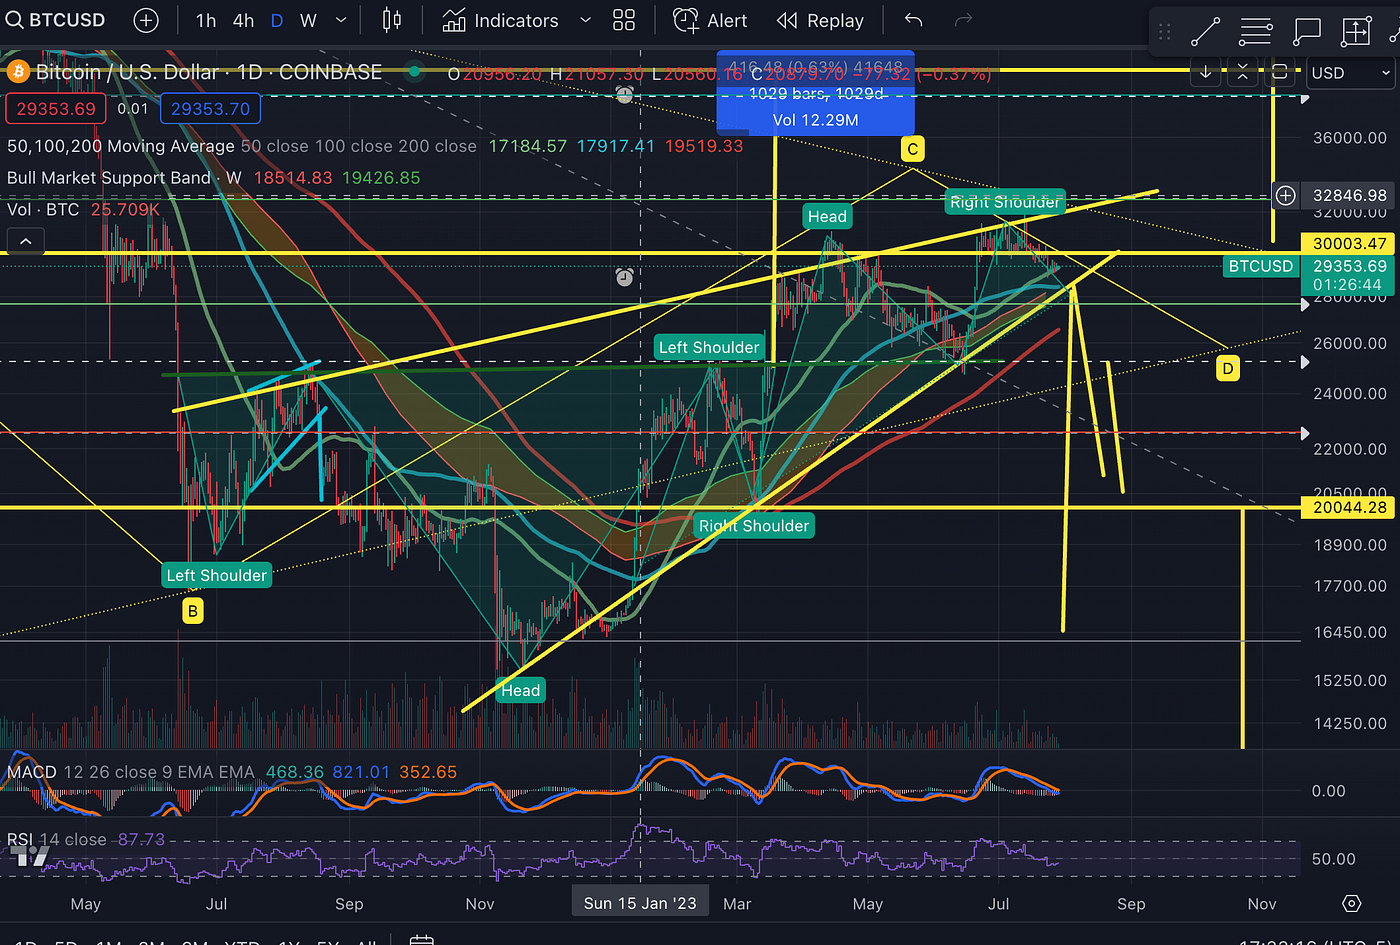Open the BTCUSD symbol search
The height and width of the screenshot is (945, 1400).
[x=55, y=20]
